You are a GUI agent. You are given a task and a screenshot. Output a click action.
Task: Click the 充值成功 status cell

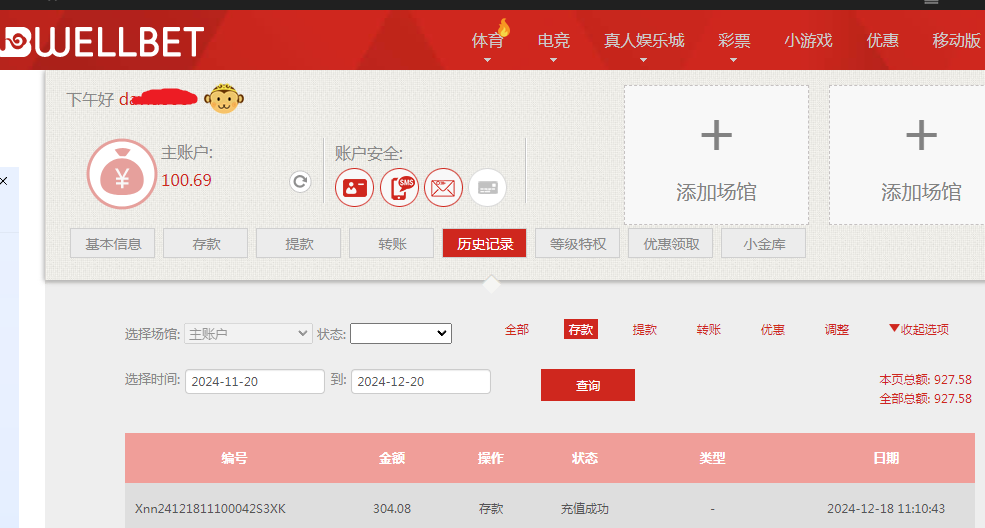click(x=585, y=509)
